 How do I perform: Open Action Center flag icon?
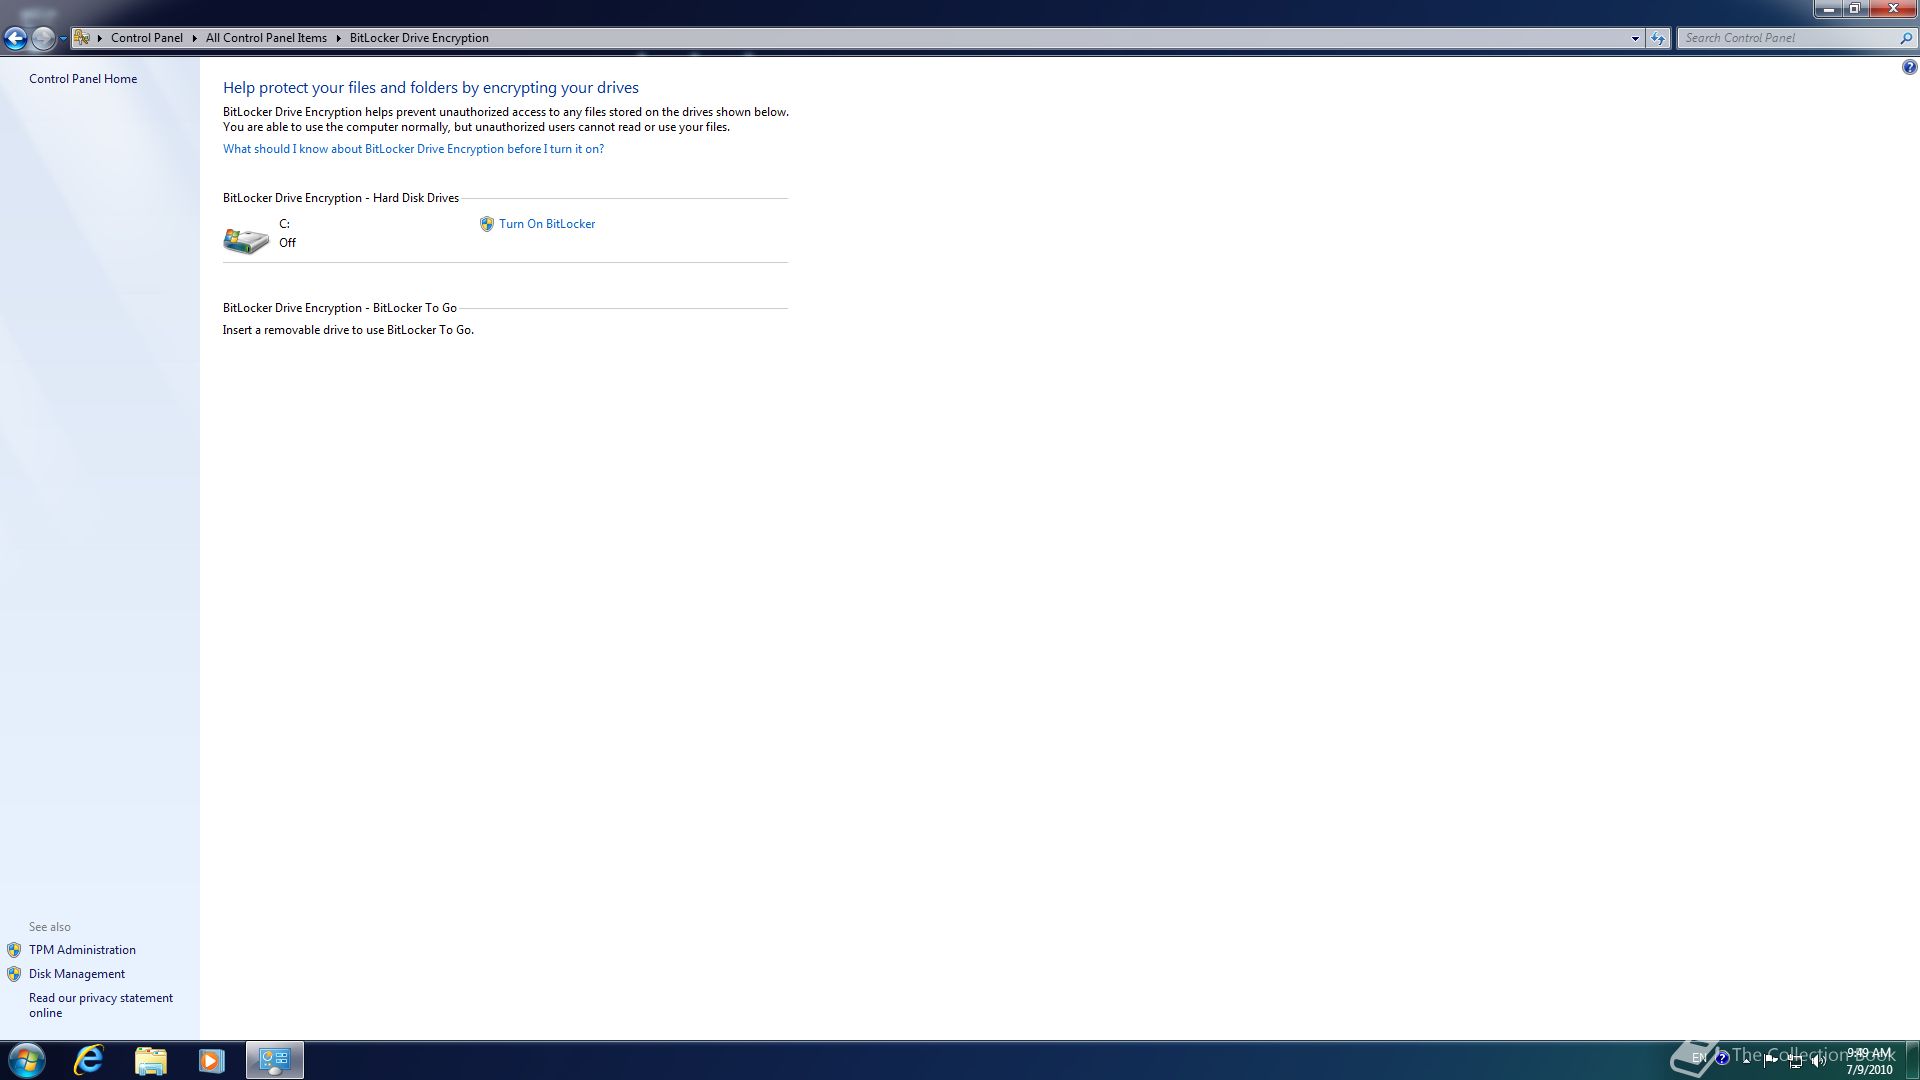point(1770,1060)
